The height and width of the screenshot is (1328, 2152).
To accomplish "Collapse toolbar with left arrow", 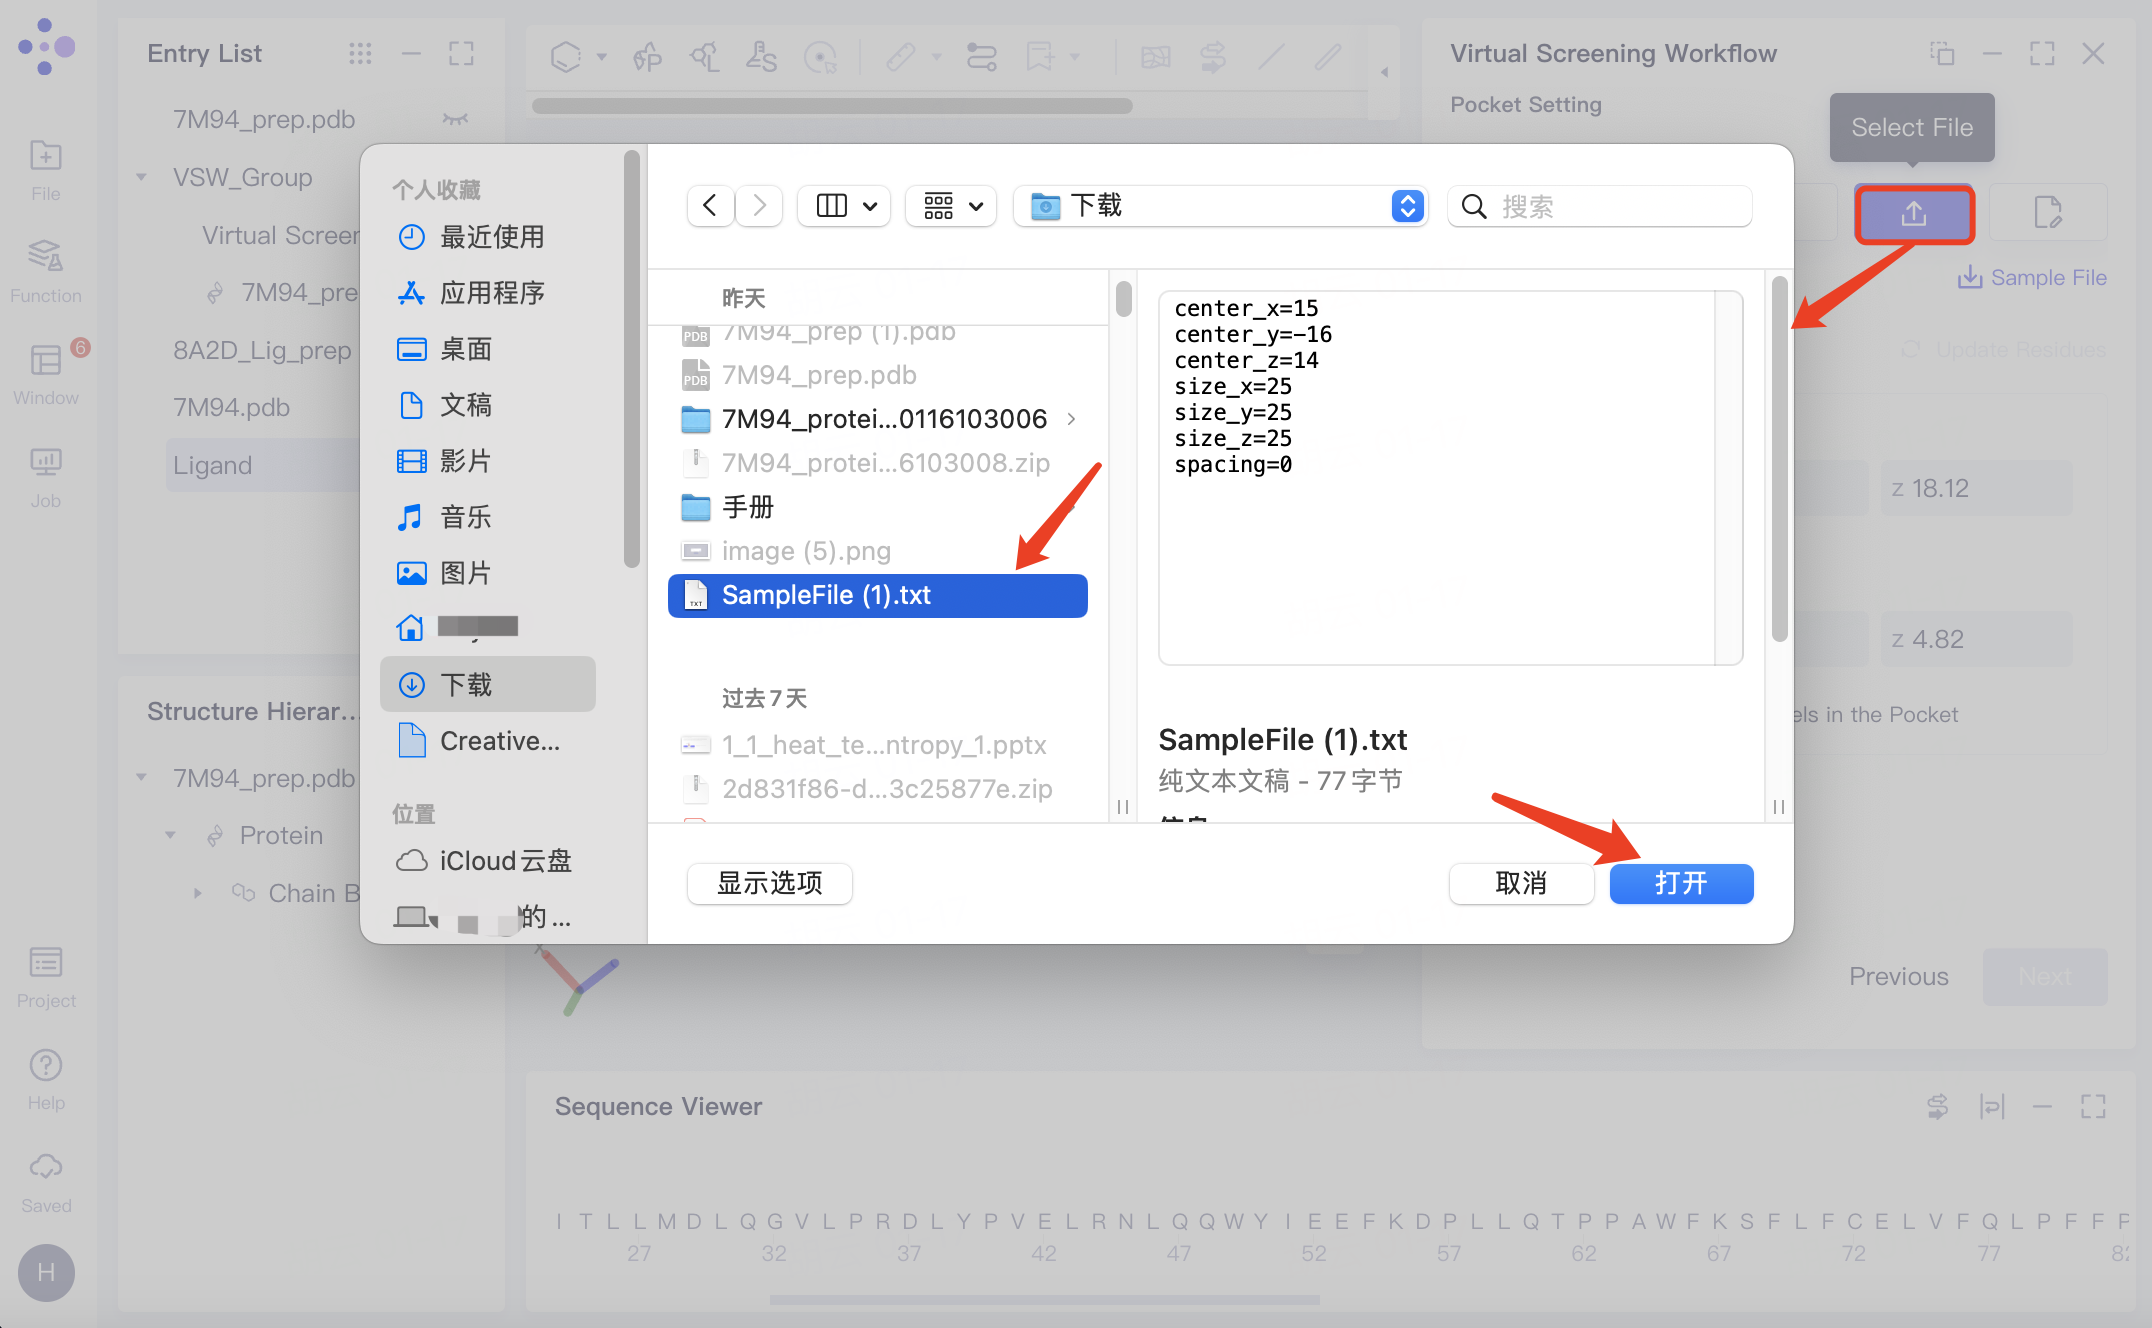I will click(x=1385, y=72).
